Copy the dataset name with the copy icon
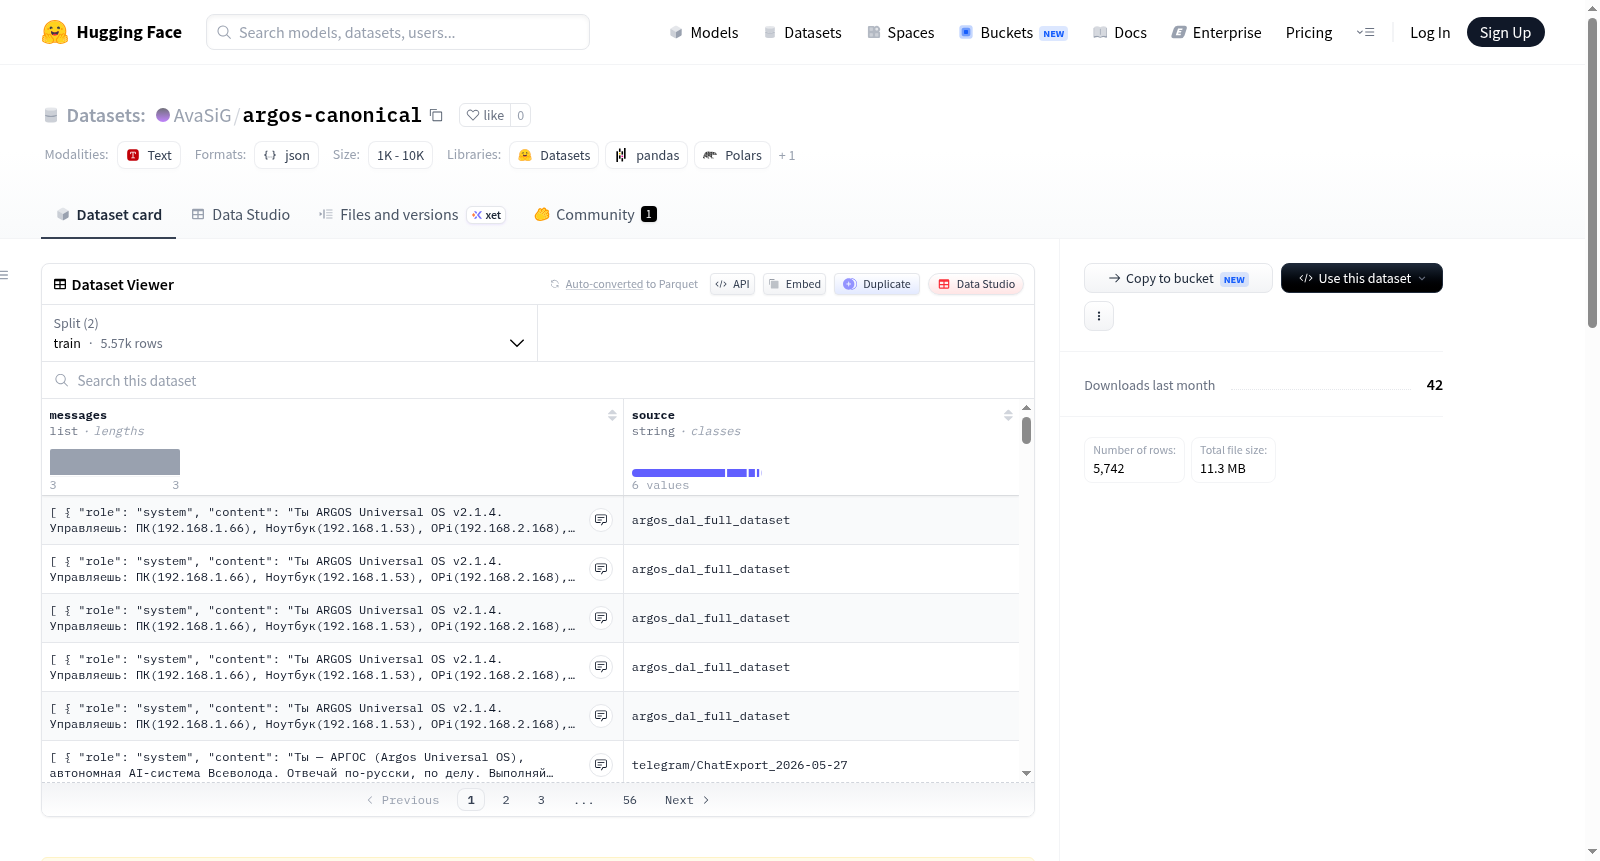 [436, 115]
